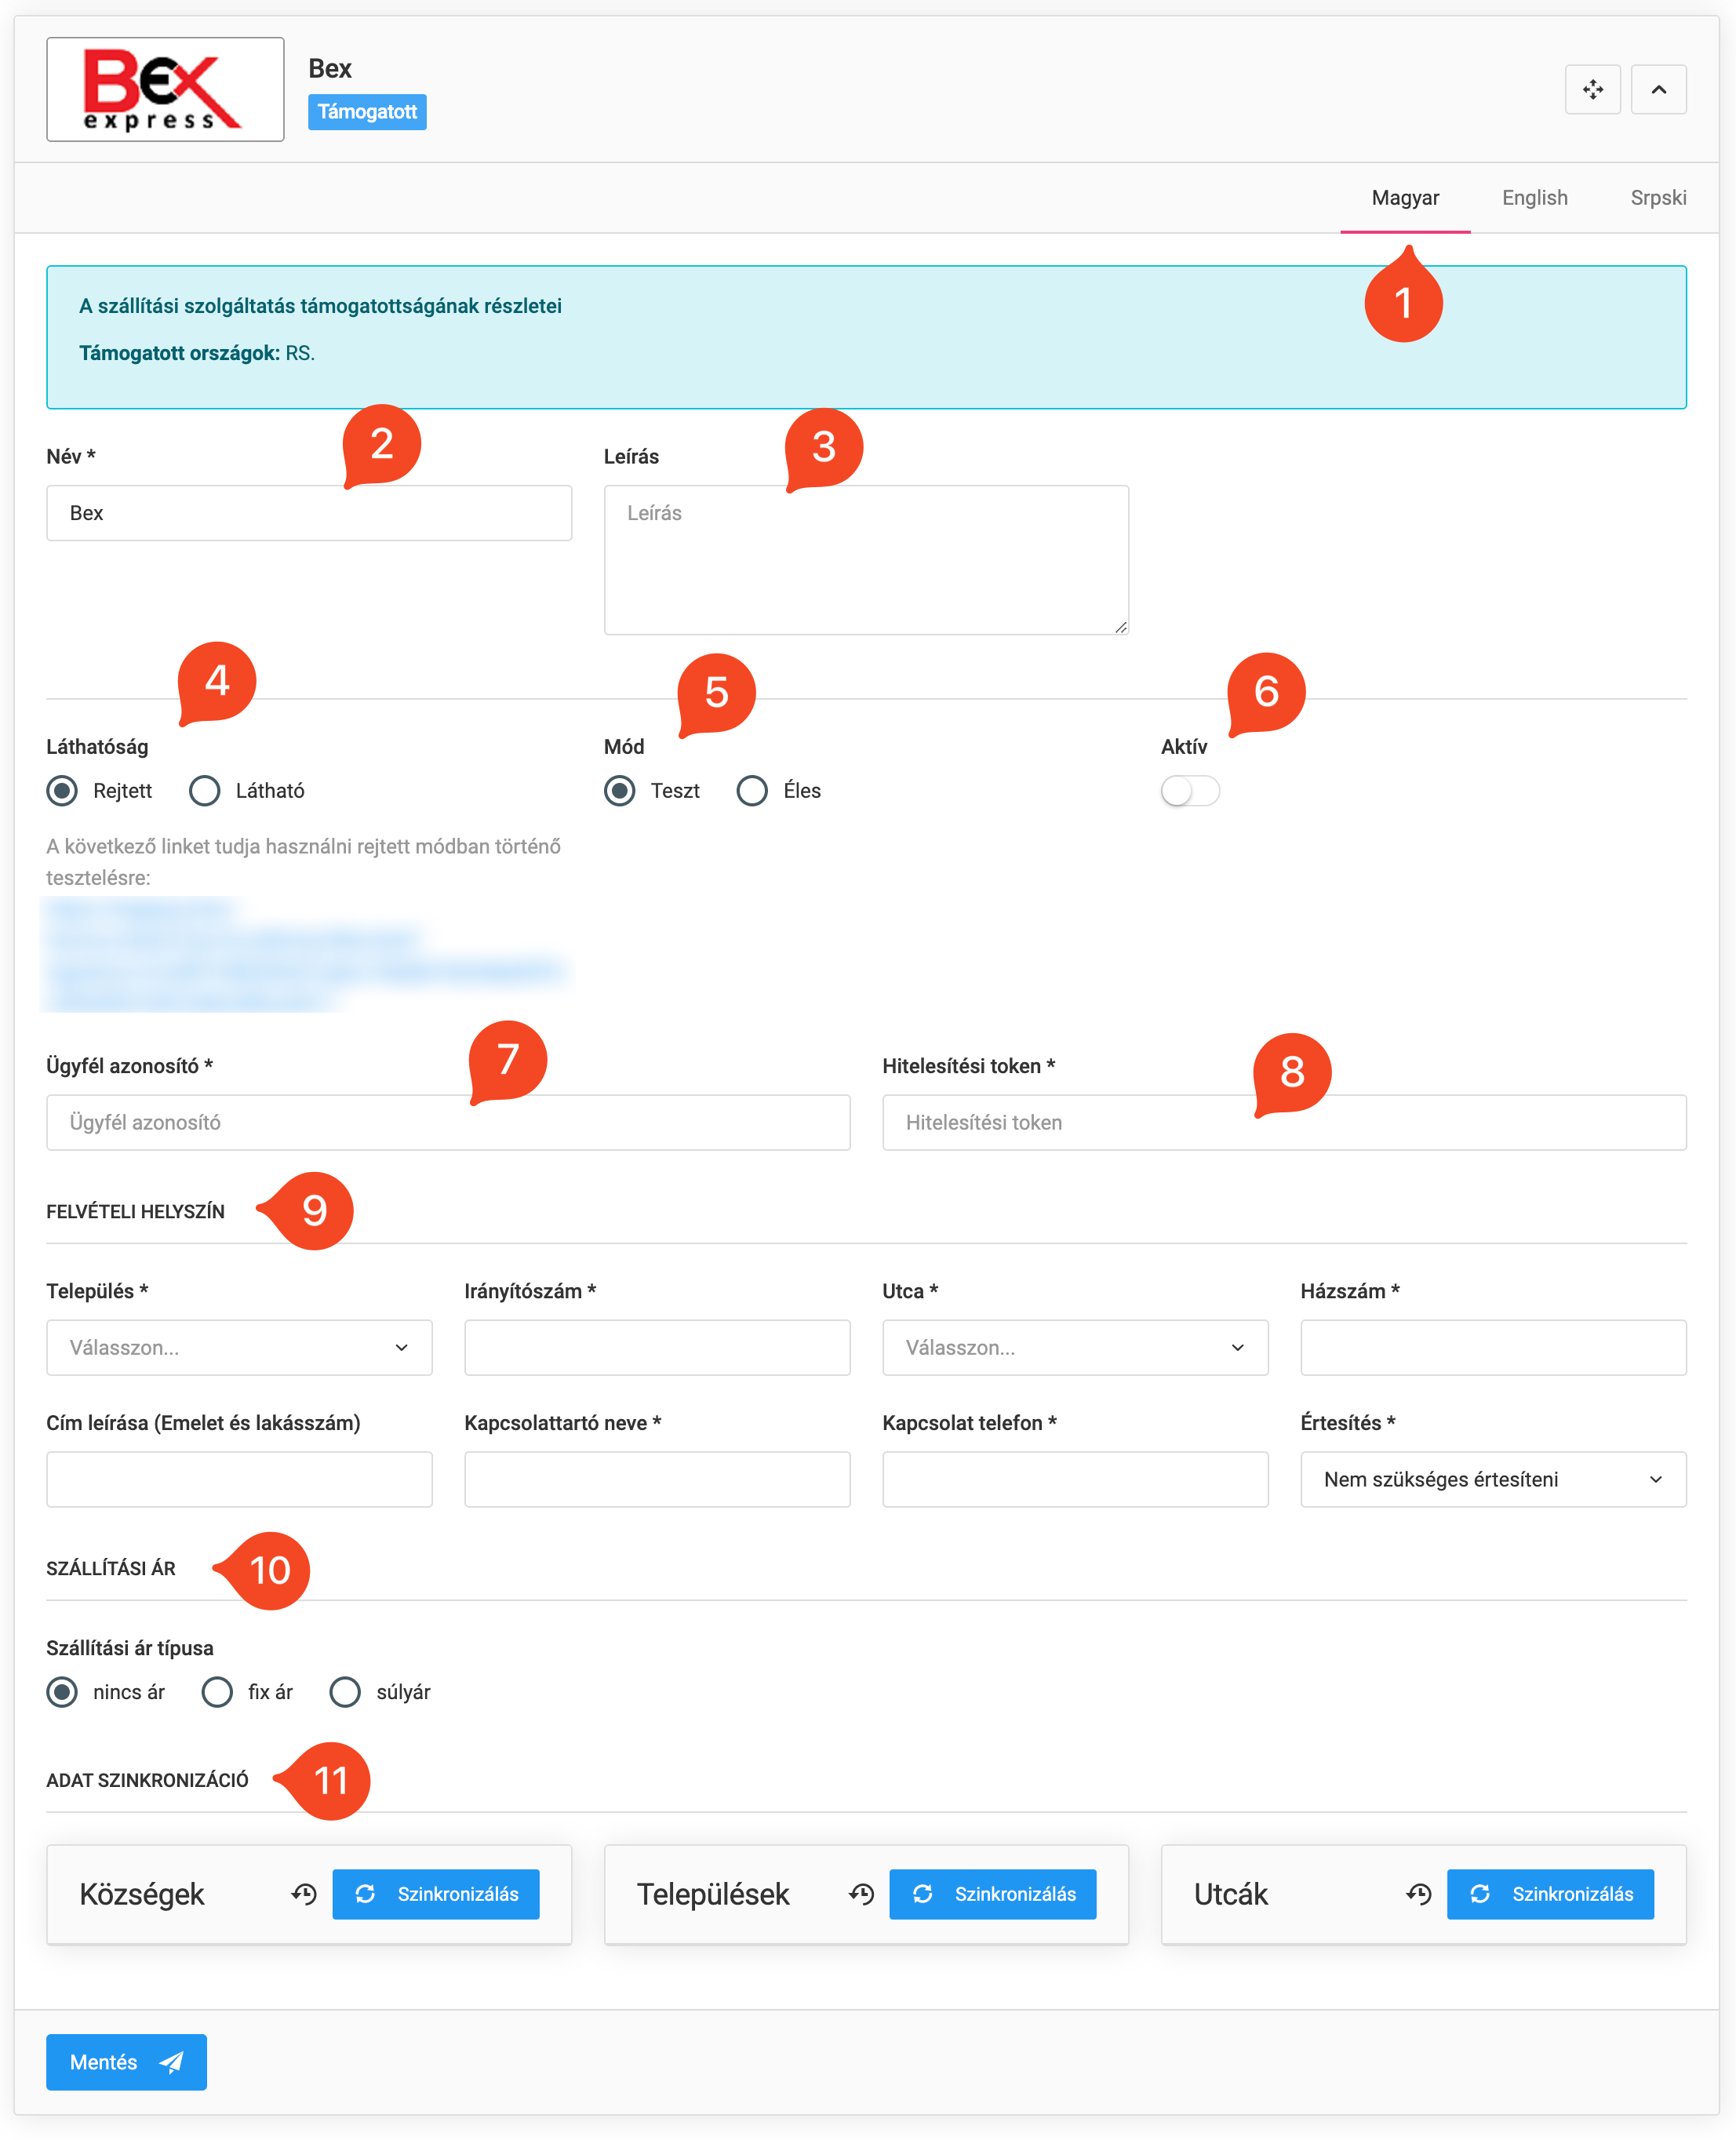The image size is (1736, 2140).
Task: Click the Bex express logo
Action: pos(165,90)
